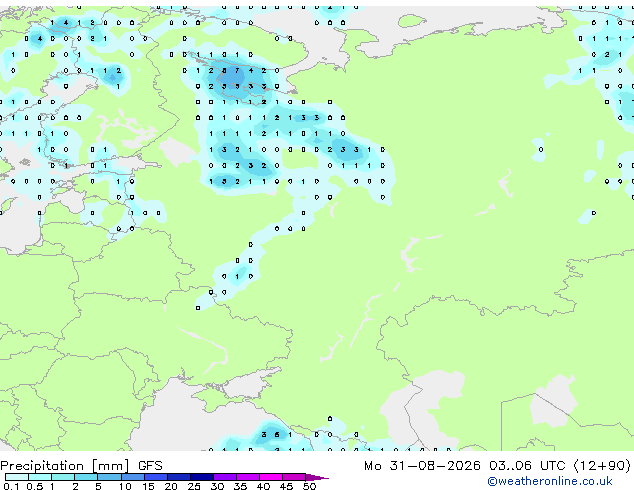Click the 'GFS' model label
The width and height of the screenshot is (634, 490).
(150, 466)
